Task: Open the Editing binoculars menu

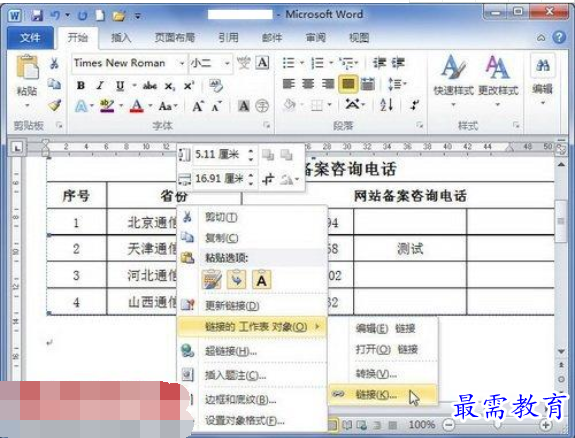Action: tap(542, 79)
